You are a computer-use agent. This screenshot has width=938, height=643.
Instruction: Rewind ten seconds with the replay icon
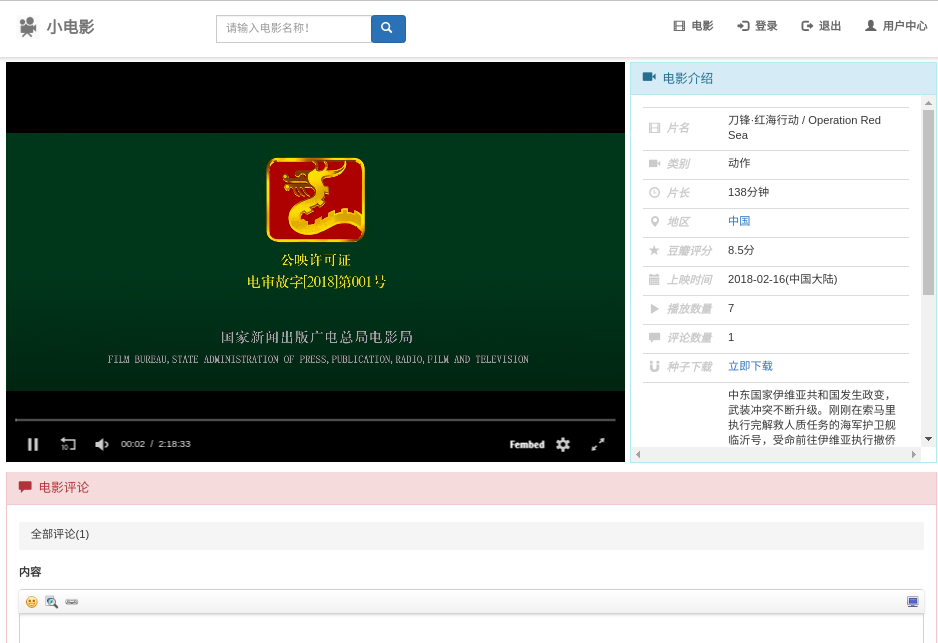tap(68, 444)
